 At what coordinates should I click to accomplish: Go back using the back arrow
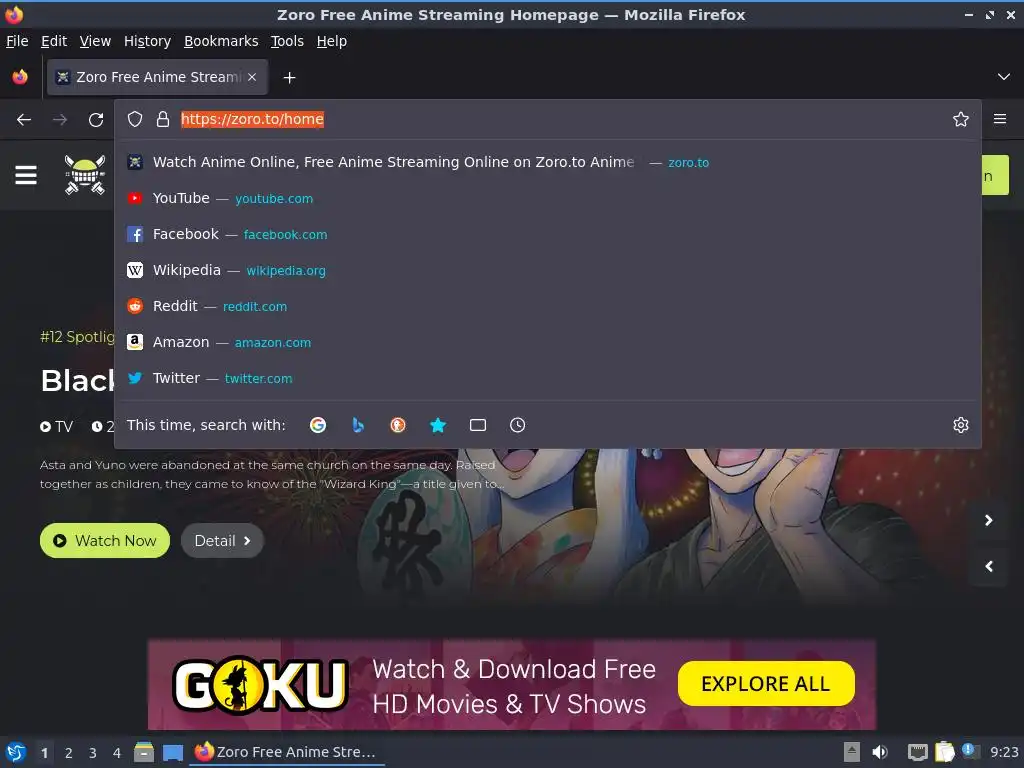tap(24, 120)
